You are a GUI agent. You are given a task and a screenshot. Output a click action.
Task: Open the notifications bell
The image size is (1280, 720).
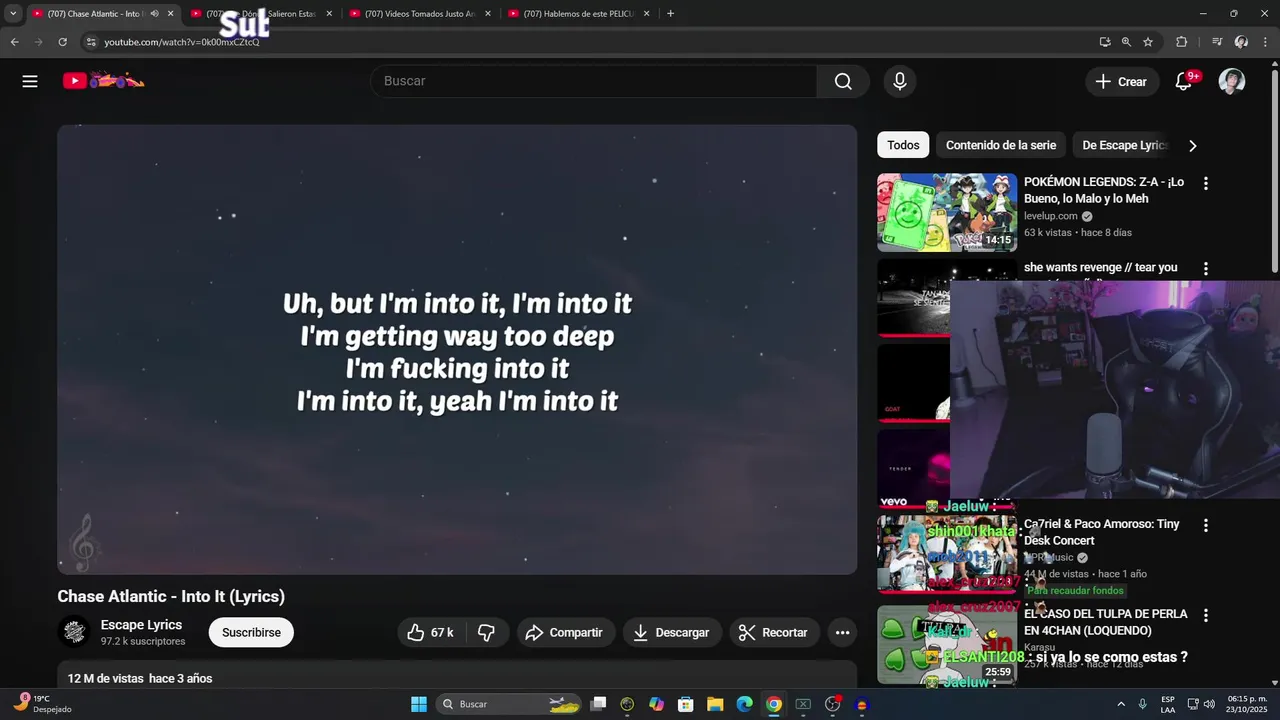[1183, 82]
